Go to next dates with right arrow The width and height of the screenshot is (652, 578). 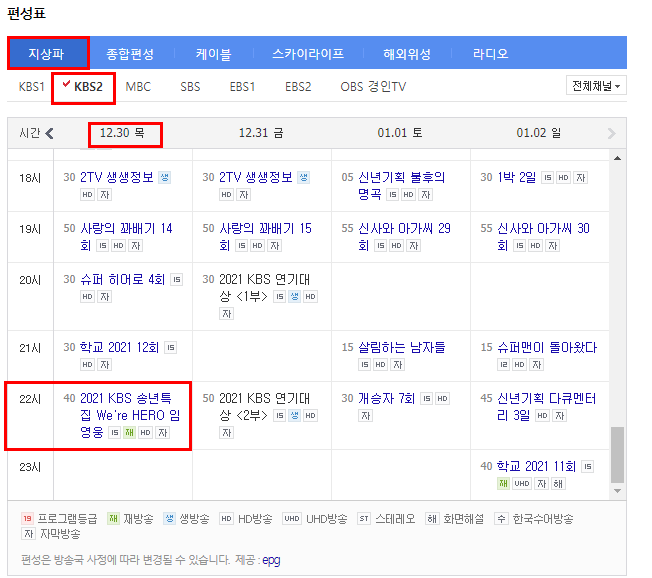click(x=611, y=133)
